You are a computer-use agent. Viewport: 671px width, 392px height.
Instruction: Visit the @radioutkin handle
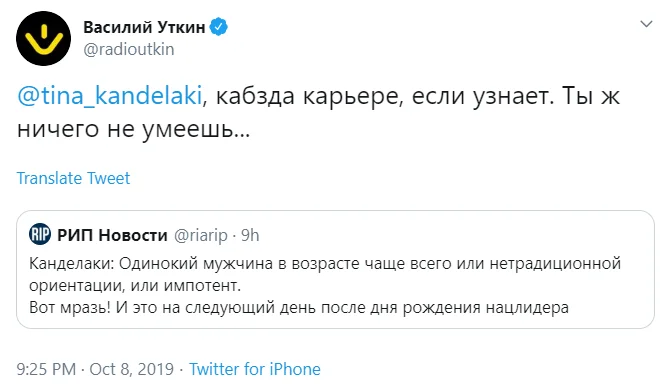click(129, 49)
